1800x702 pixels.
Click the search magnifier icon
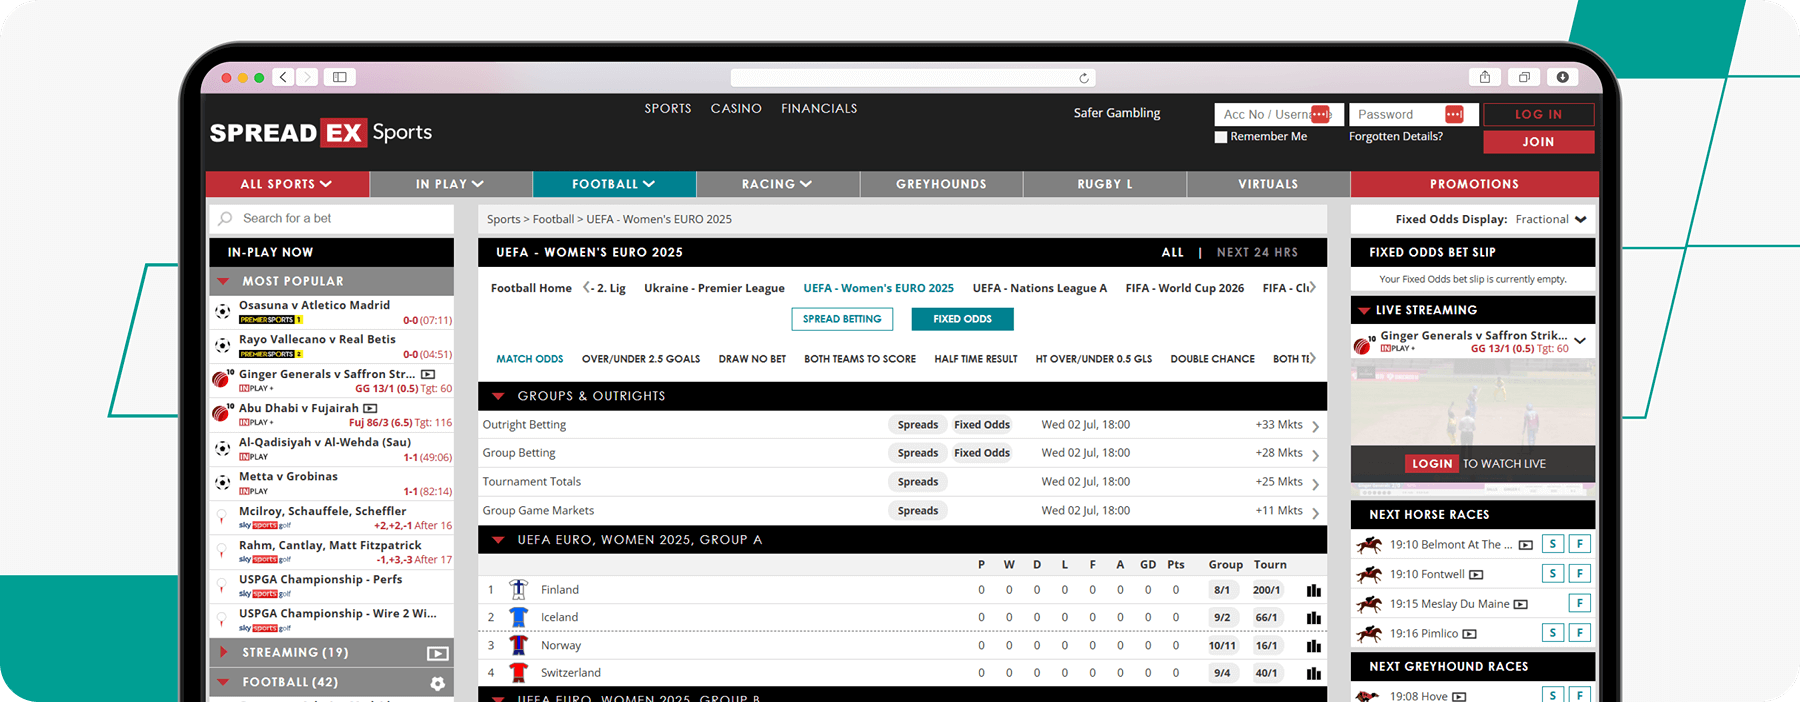(x=226, y=218)
